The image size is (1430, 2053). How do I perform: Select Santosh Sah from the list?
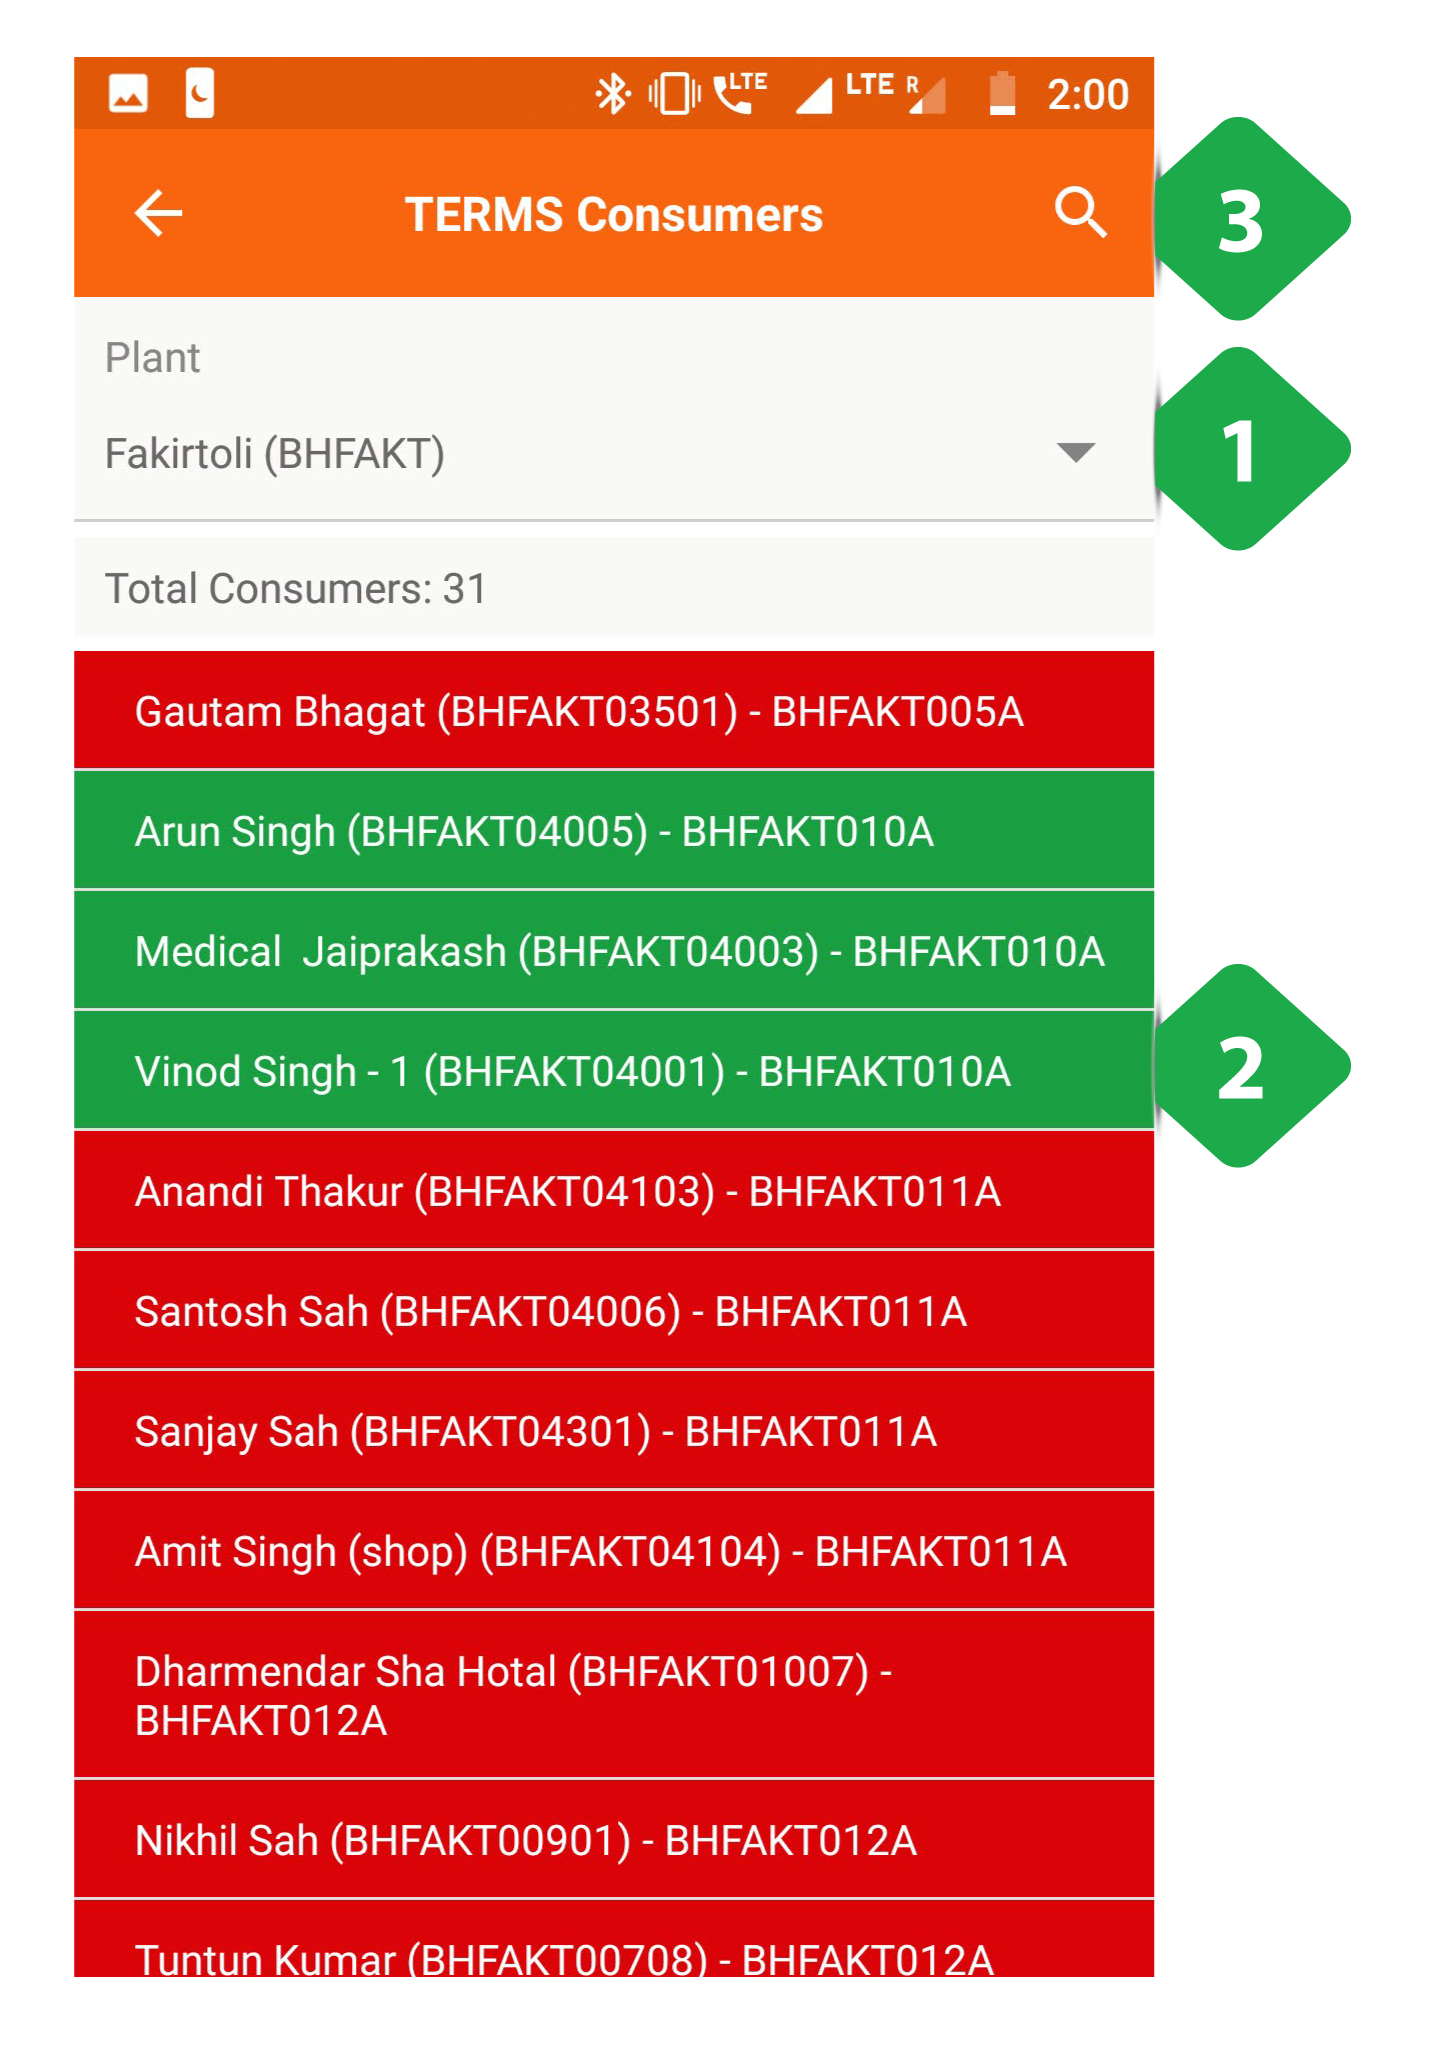click(614, 1311)
